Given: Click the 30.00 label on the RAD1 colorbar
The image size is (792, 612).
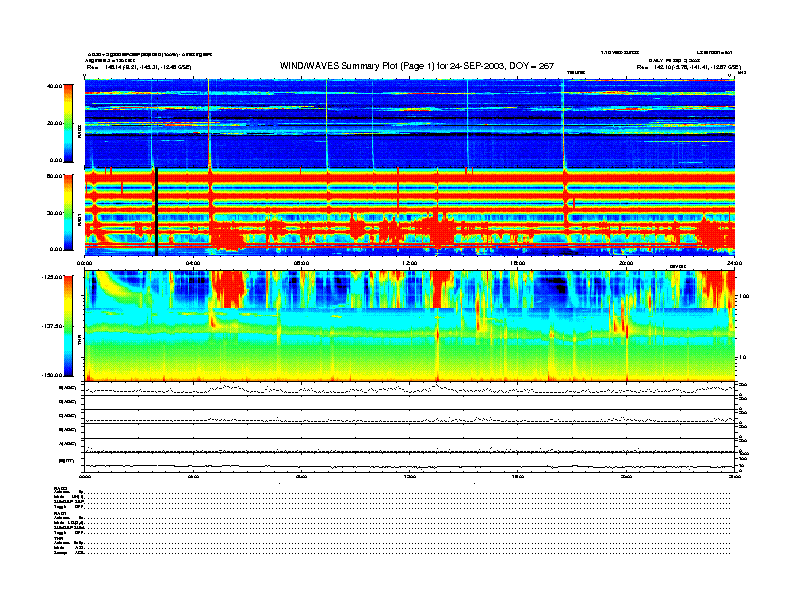Looking at the screenshot, I should [x=54, y=213].
